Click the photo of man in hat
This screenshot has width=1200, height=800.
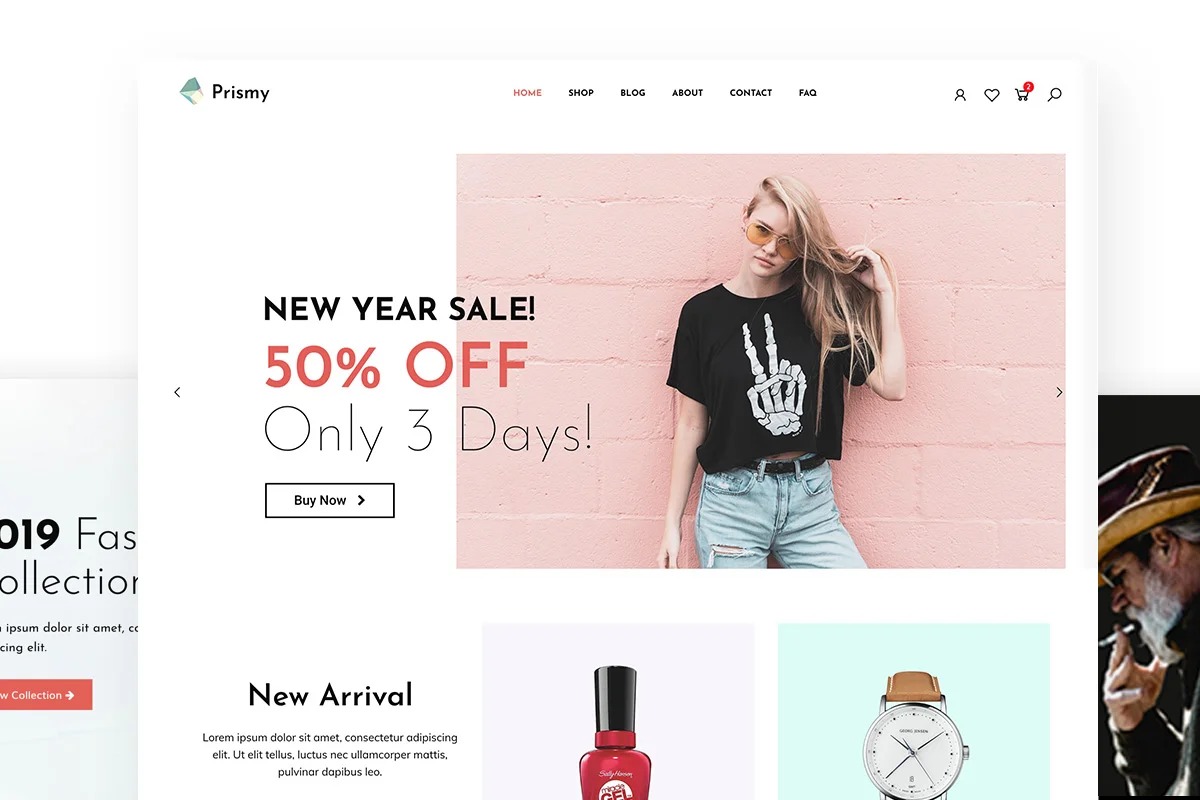pyautogui.click(x=1149, y=597)
